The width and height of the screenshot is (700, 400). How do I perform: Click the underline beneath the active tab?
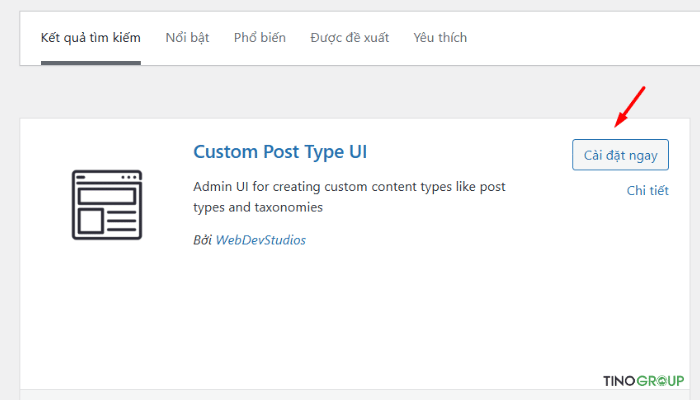tap(90, 62)
